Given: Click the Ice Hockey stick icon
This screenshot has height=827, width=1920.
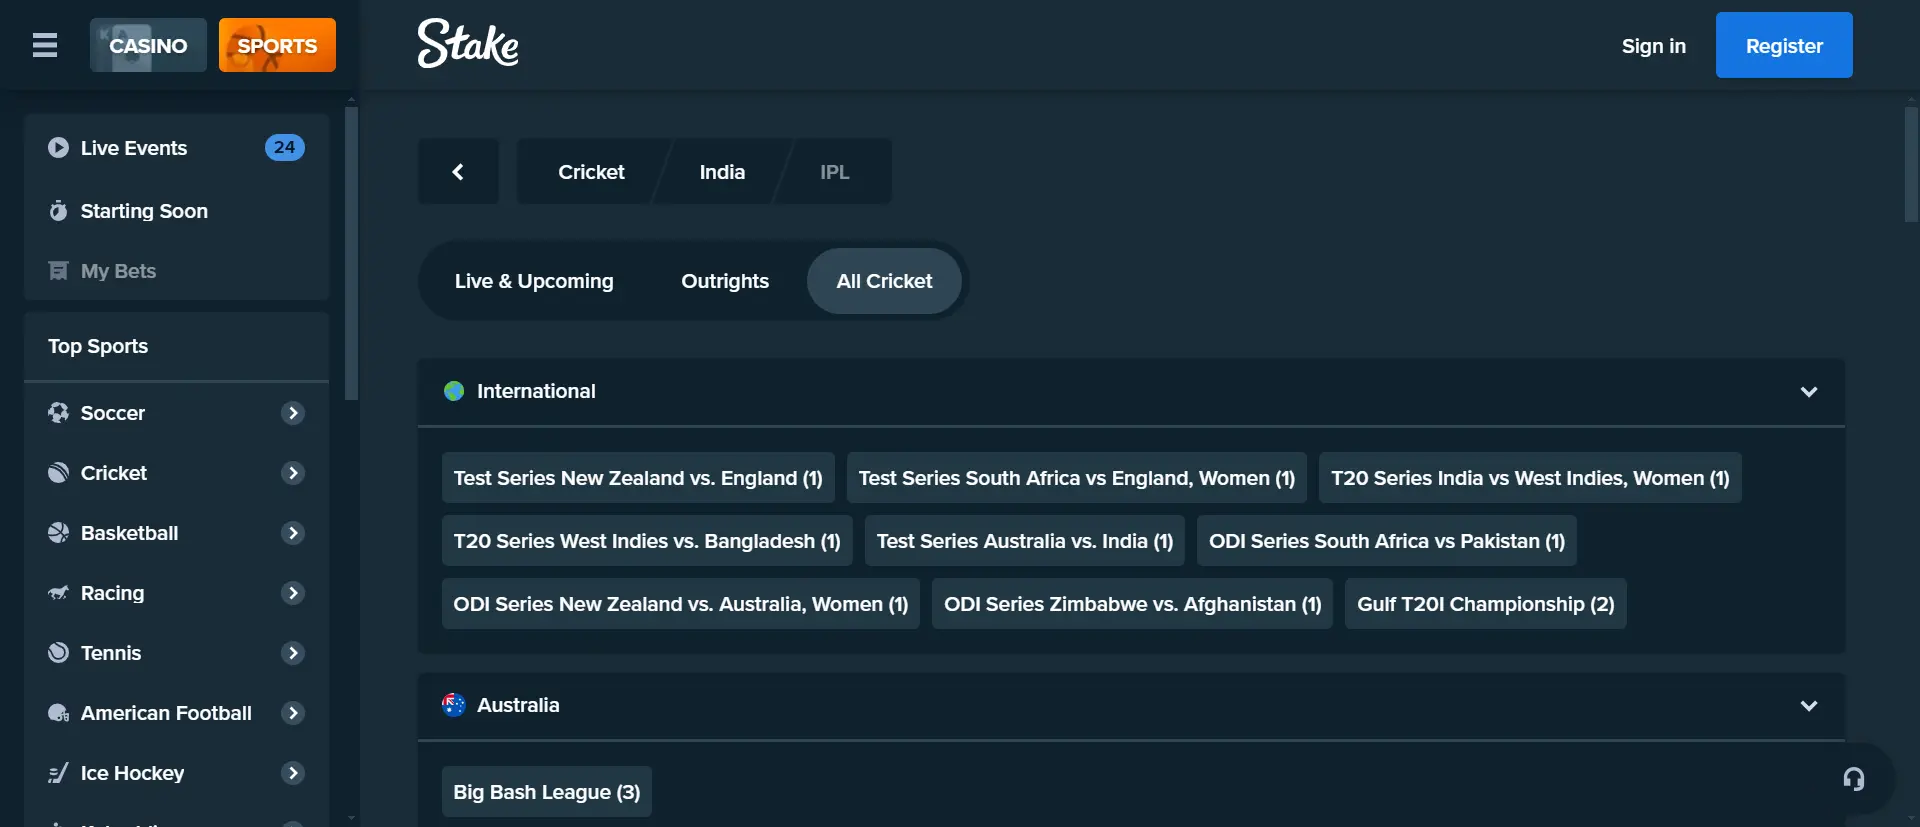Looking at the screenshot, I should pyautogui.click(x=58, y=773).
